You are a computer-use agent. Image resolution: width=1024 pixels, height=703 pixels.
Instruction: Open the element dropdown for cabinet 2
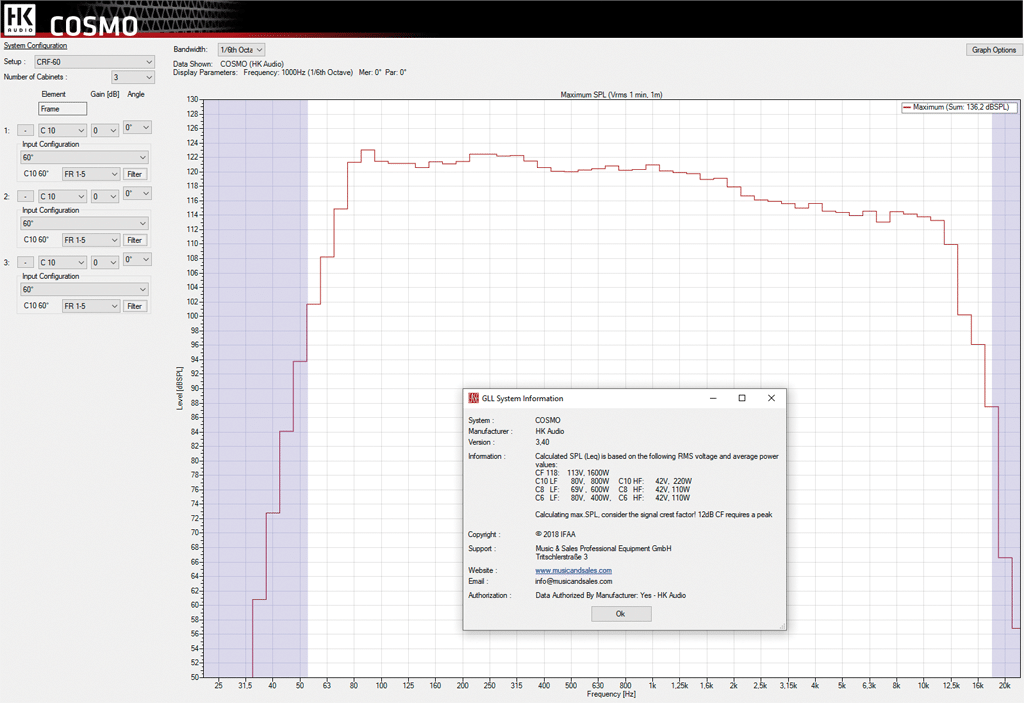[x=62, y=197]
